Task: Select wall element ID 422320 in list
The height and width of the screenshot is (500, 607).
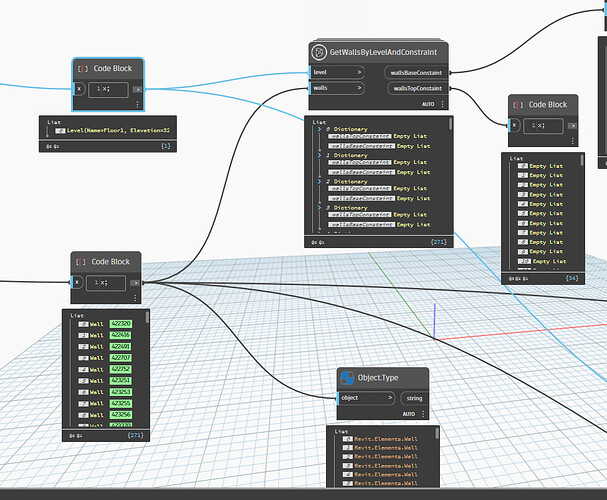Action: point(122,324)
